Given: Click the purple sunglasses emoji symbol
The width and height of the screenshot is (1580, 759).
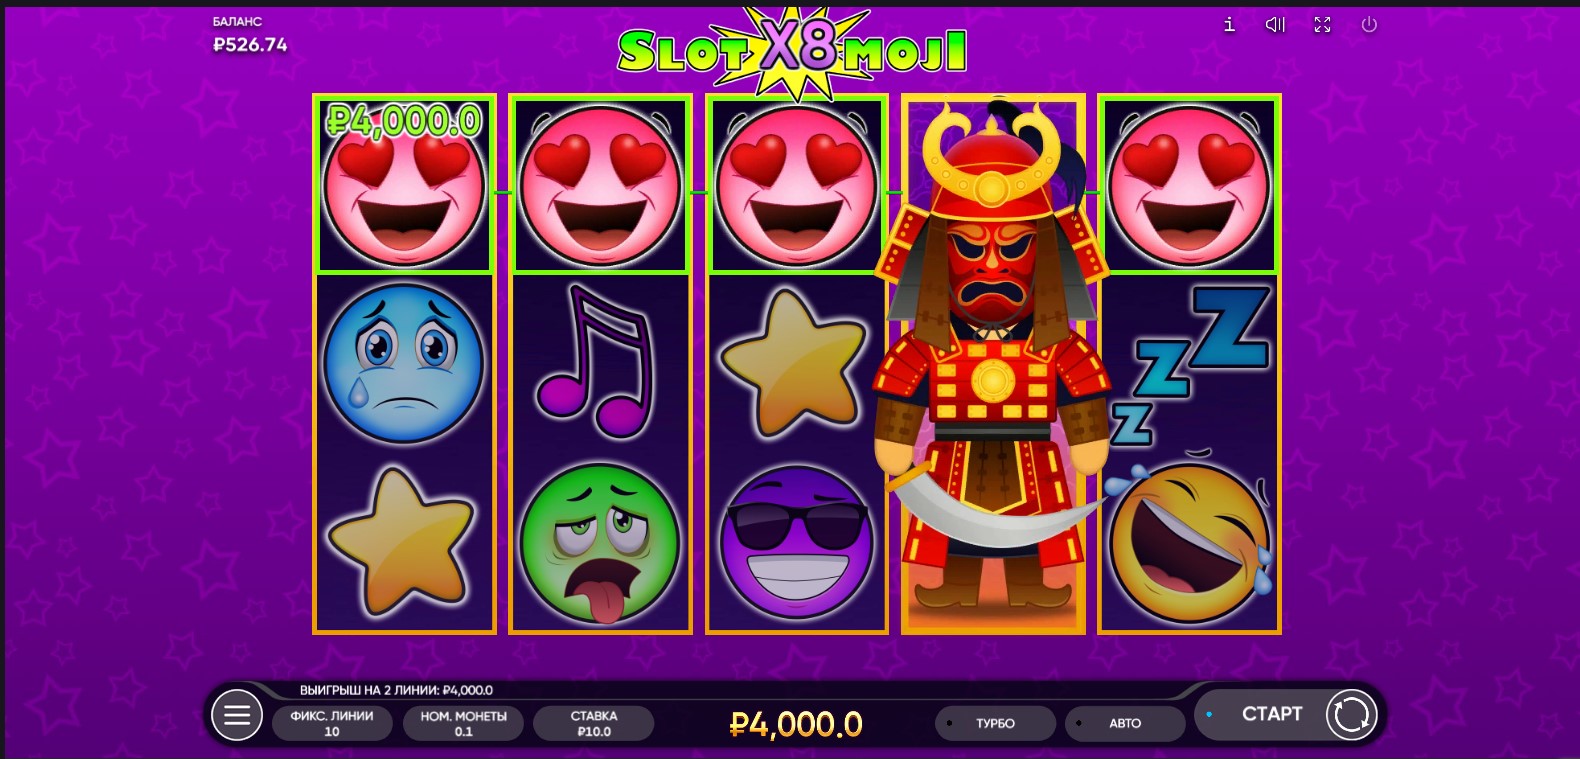Looking at the screenshot, I should pyautogui.click(x=797, y=541).
